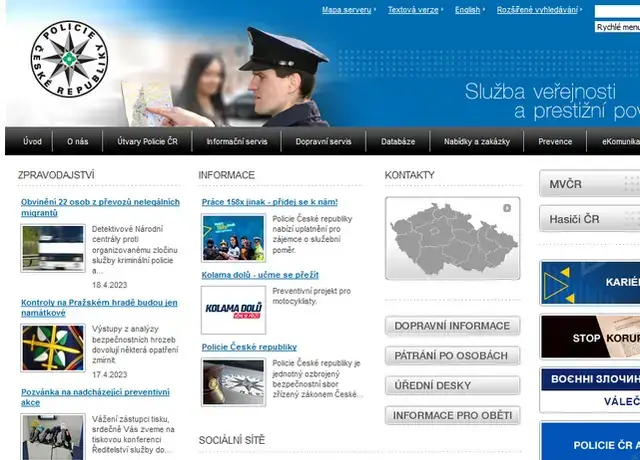Switch the site to English
Image resolution: width=640 pixels, height=460 pixels.
click(x=467, y=10)
